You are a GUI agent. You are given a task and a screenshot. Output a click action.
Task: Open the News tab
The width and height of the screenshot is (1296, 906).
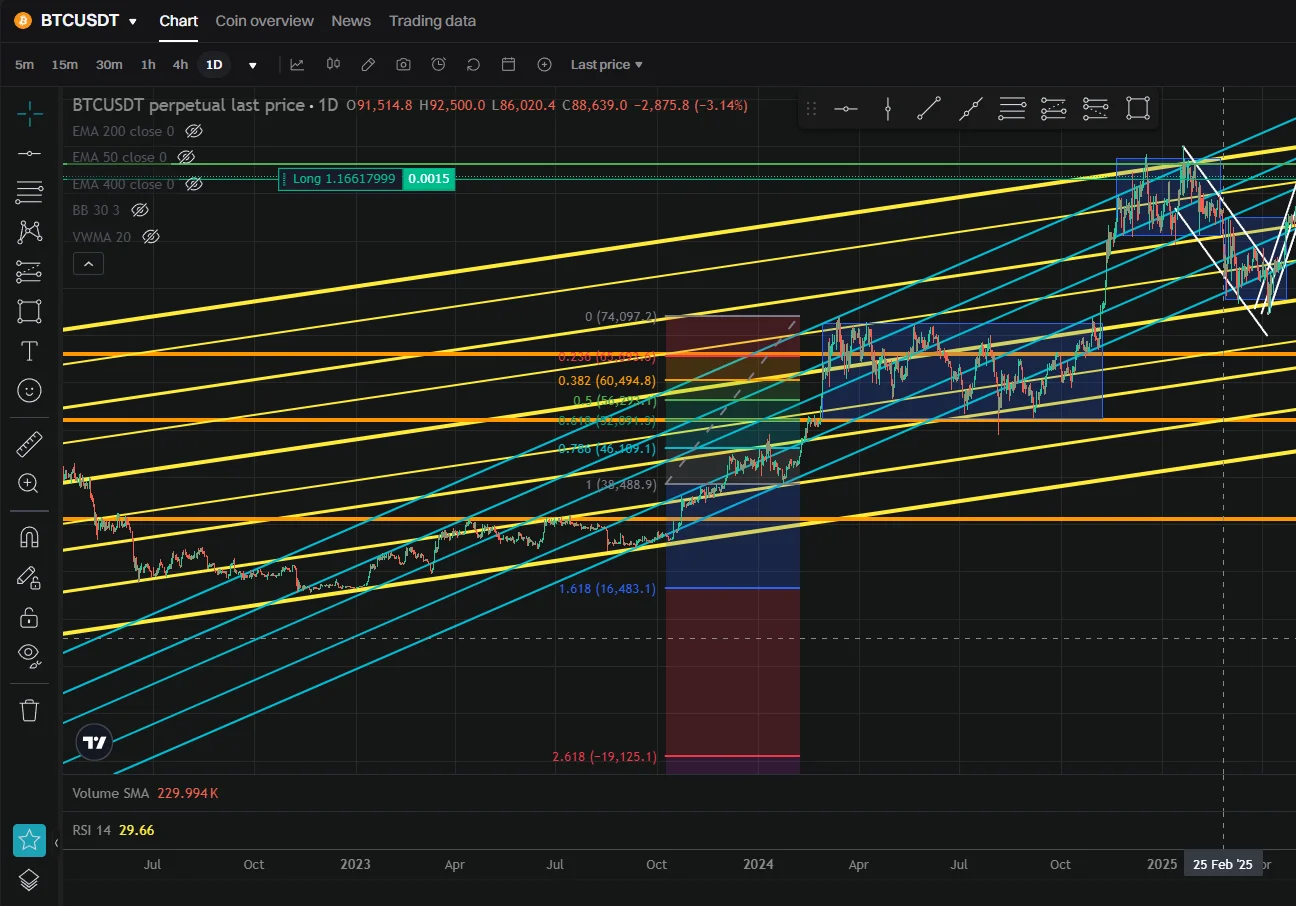(x=351, y=21)
